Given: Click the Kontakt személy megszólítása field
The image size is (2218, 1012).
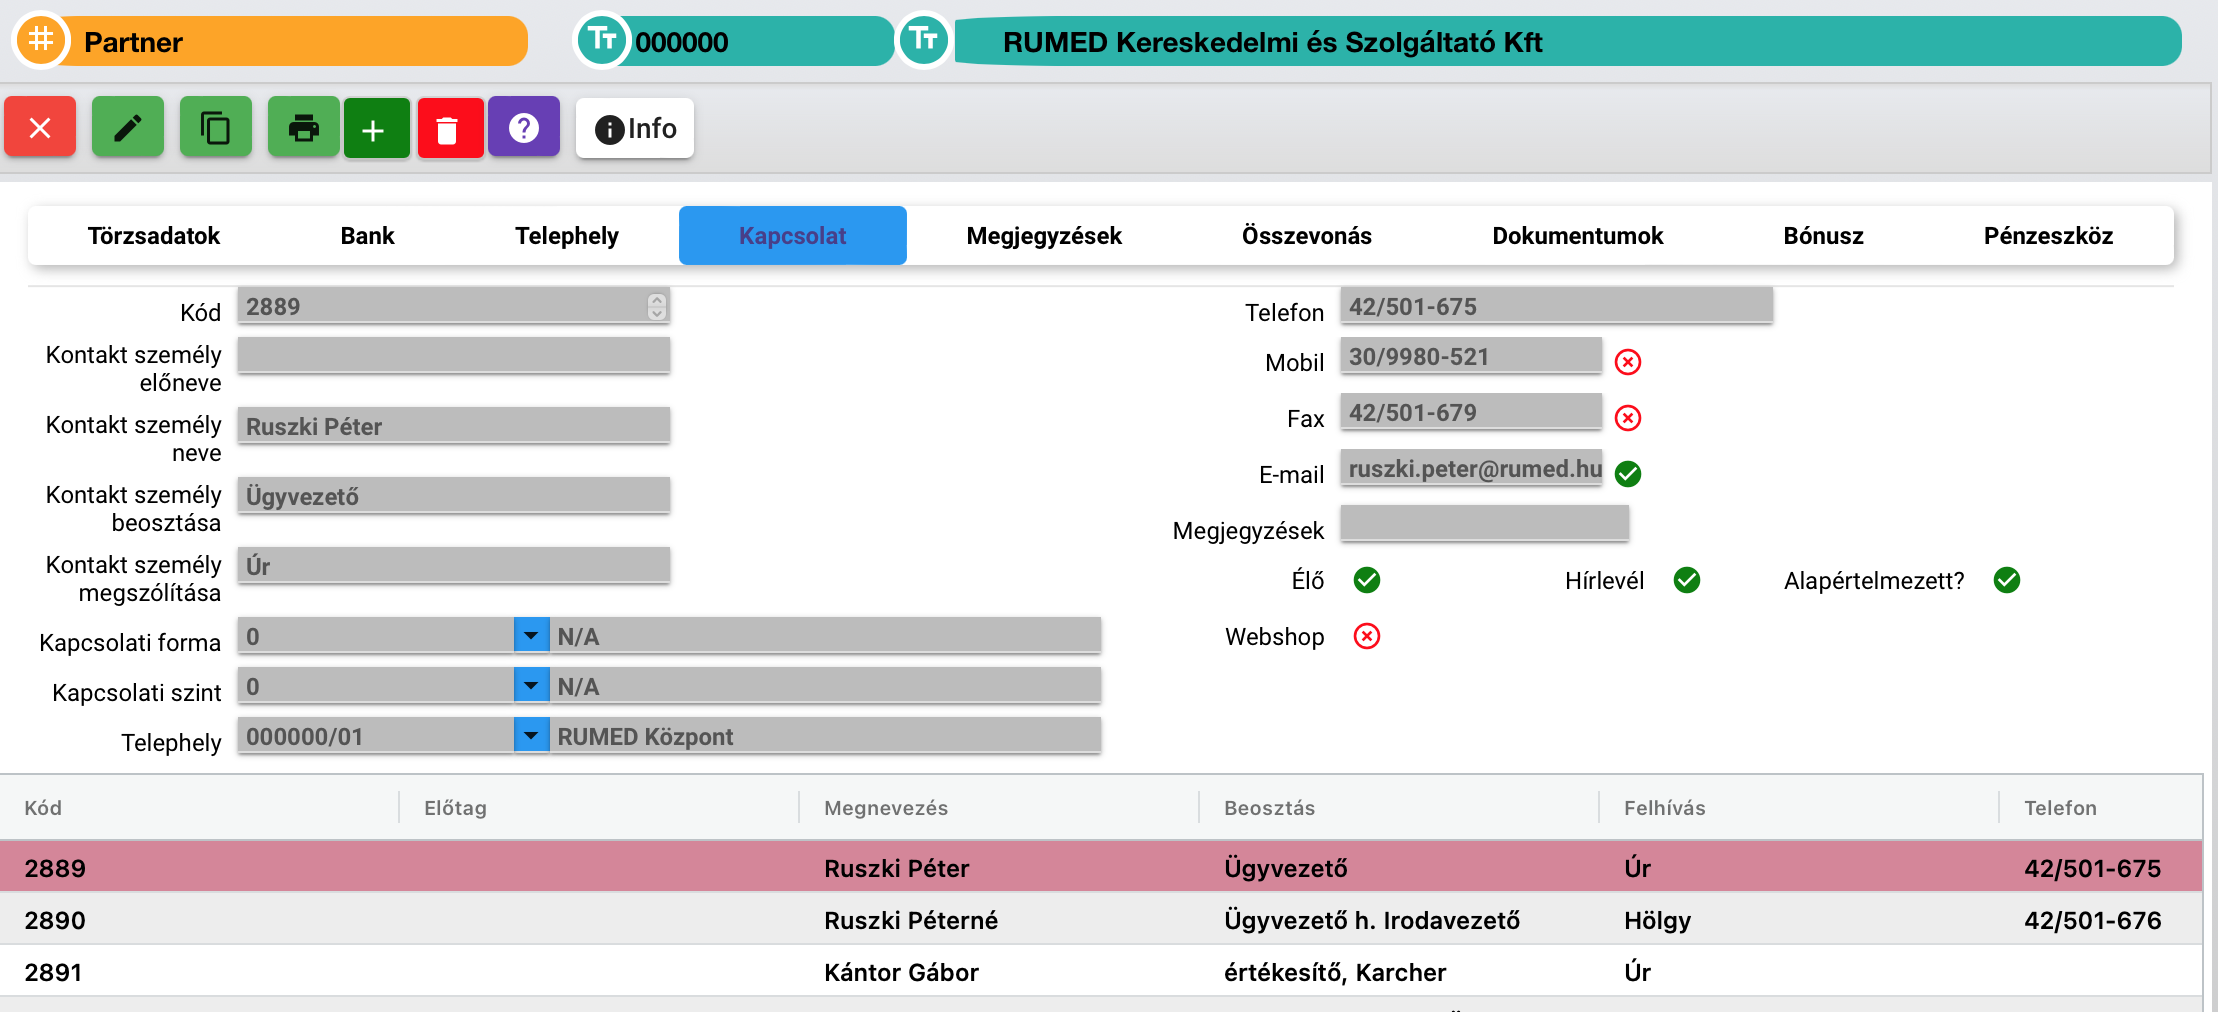Looking at the screenshot, I should [453, 566].
